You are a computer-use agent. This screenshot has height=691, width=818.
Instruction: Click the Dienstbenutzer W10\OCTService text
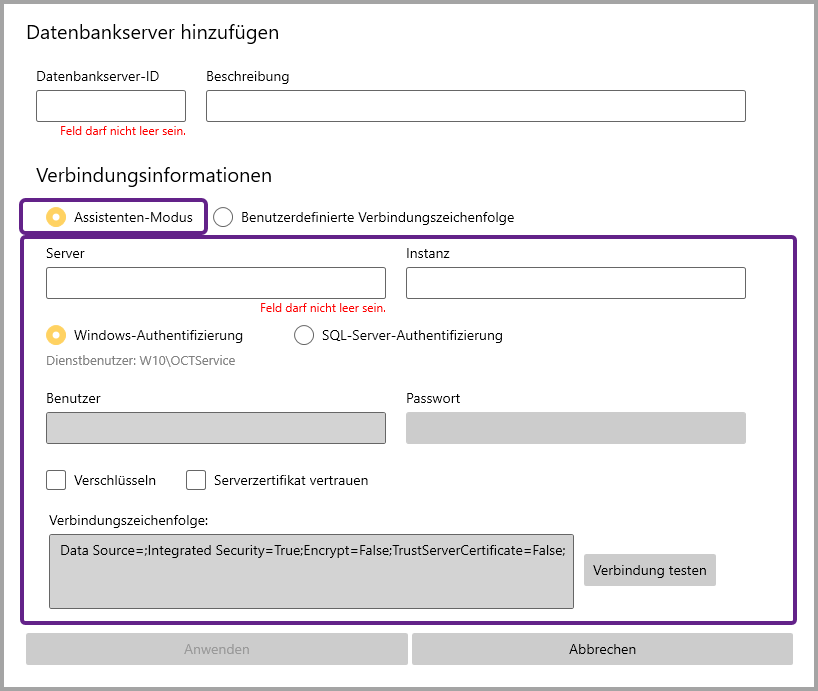141,360
